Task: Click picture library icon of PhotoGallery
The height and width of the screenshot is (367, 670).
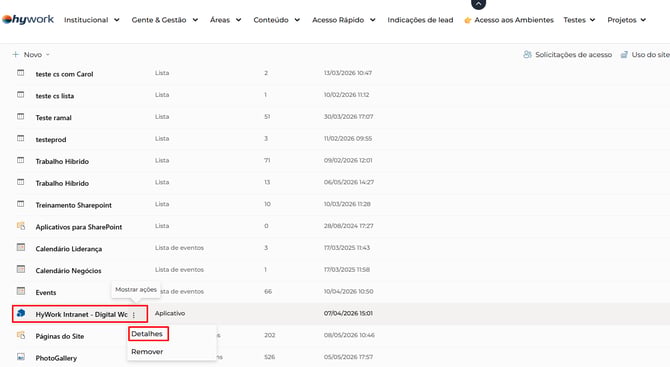Action: click(21, 357)
